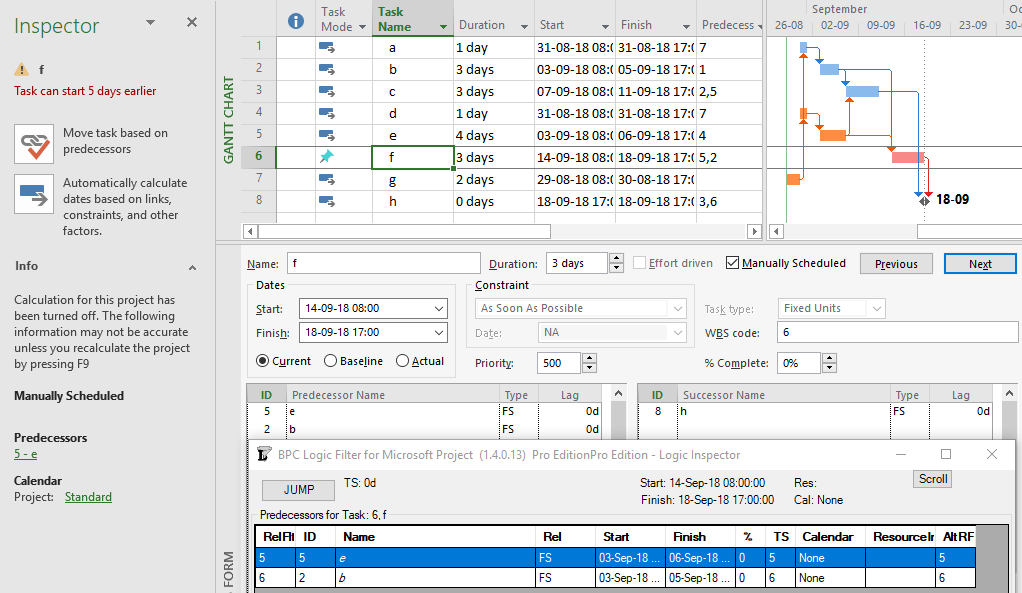Click the BPC Logic Filter app icon
This screenshot has width=1022, height=593.
pyautogui.click(x=263, y=454)
